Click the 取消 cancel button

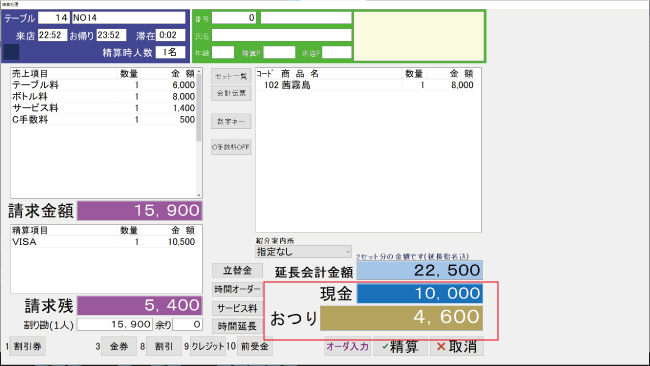point(456,347)
